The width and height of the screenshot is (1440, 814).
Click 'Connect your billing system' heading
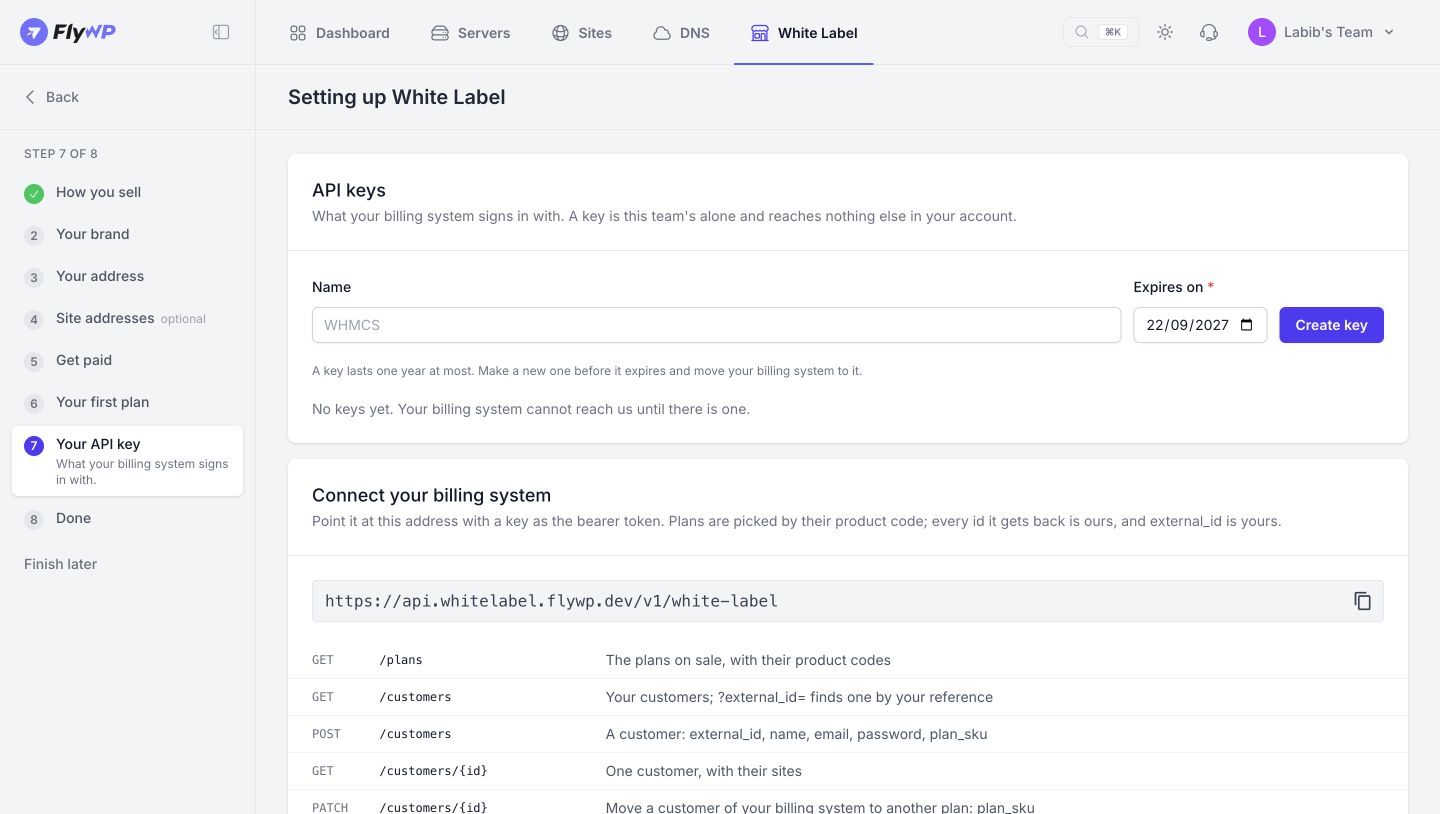[431, 495]
